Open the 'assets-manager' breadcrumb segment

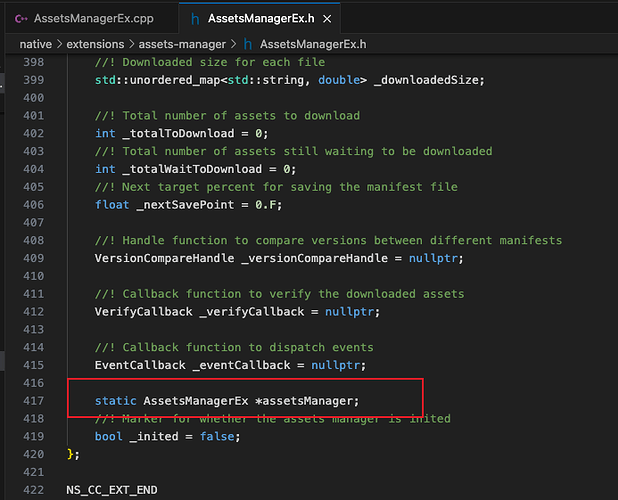(182, 44)
